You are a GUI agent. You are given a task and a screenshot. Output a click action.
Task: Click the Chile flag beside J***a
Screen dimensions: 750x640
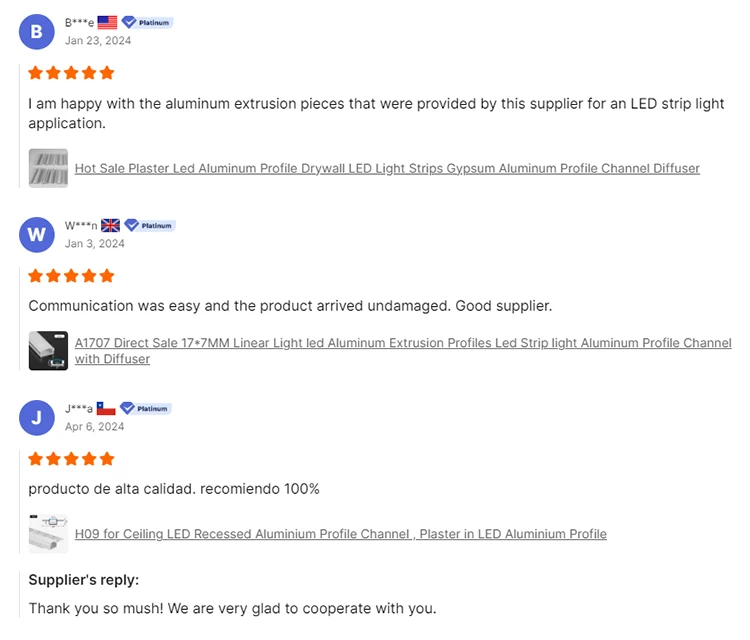pos(106,408)
